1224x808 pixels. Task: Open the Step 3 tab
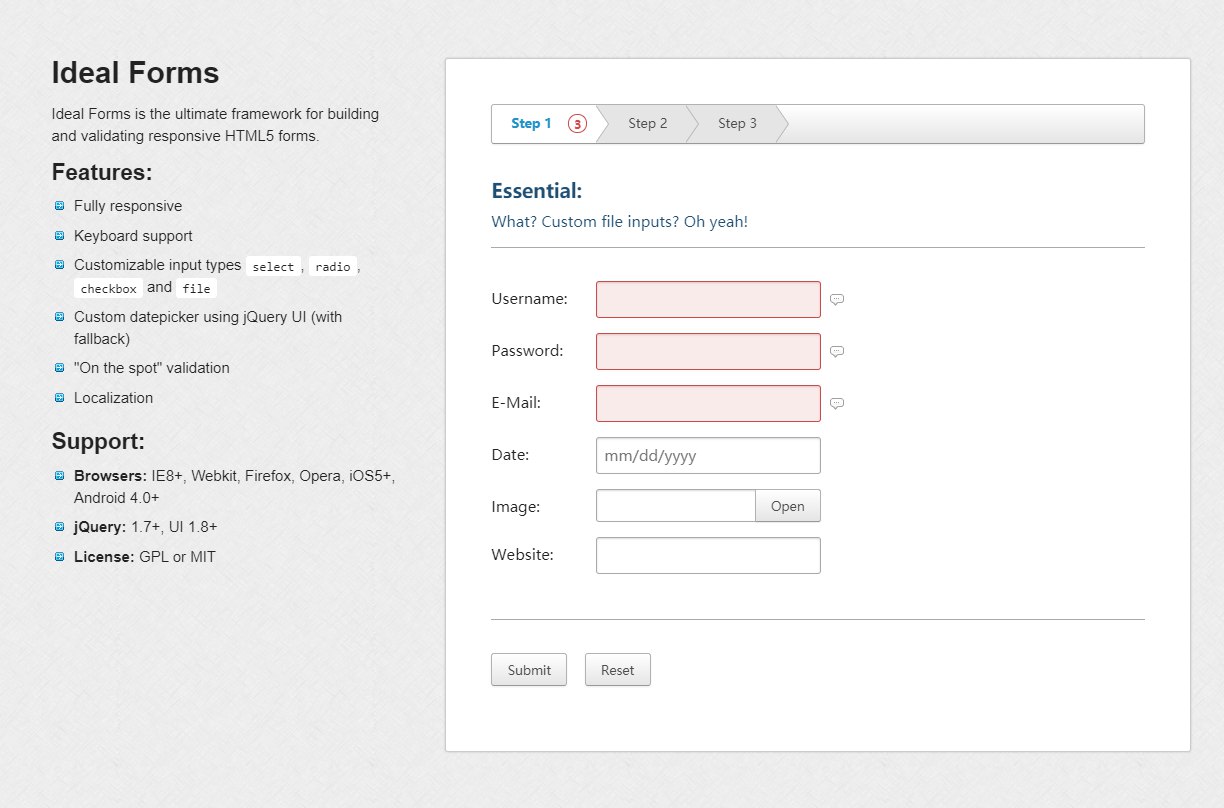737,124
